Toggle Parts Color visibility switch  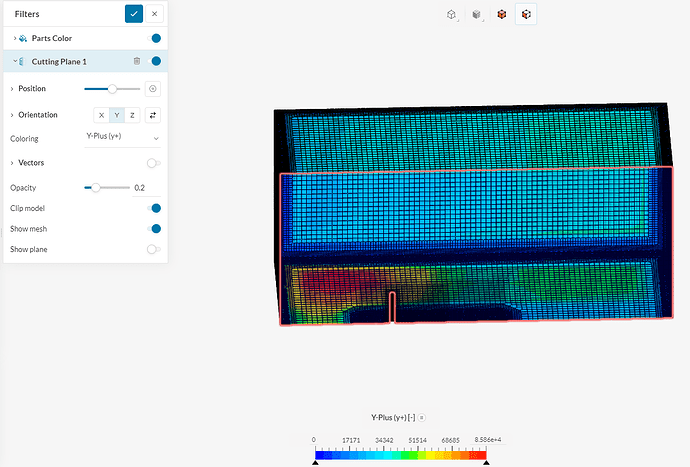(x=155, y=38)
